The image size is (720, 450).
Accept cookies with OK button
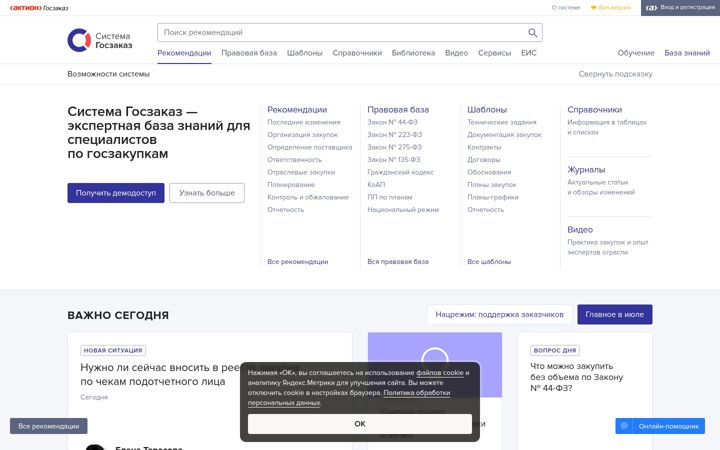[360, 424]
